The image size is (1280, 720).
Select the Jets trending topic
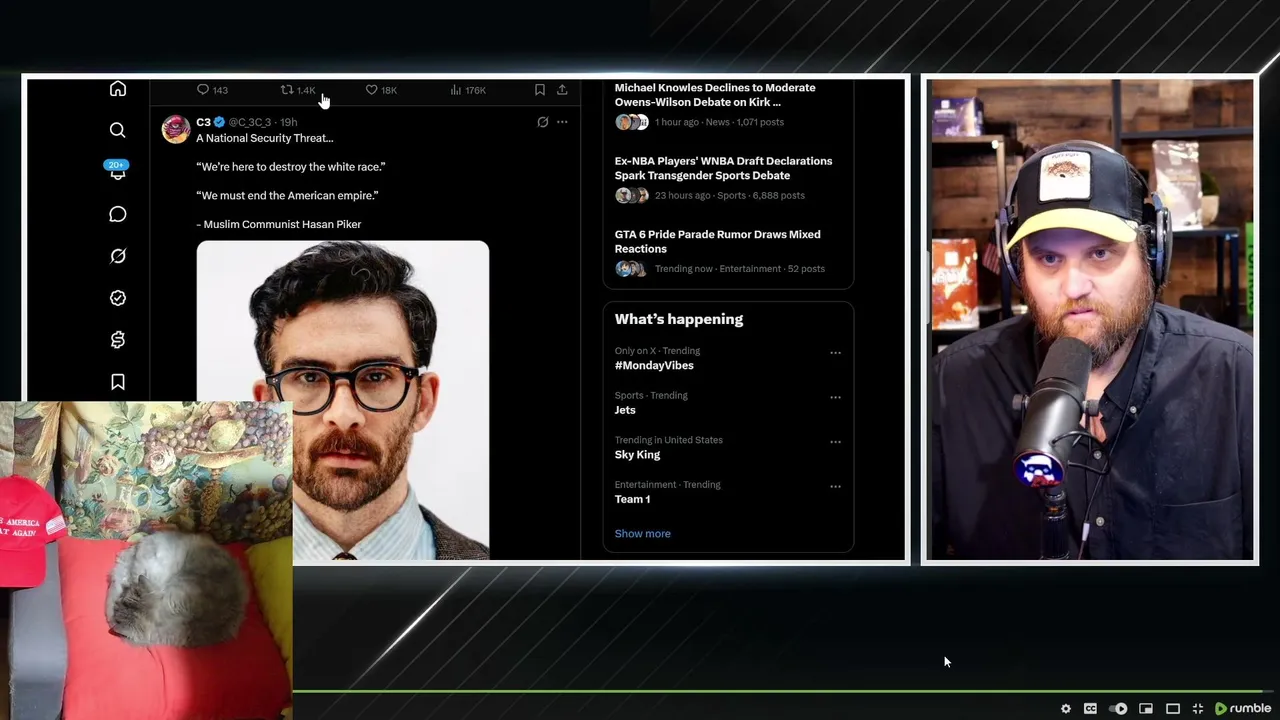(625, 410)
